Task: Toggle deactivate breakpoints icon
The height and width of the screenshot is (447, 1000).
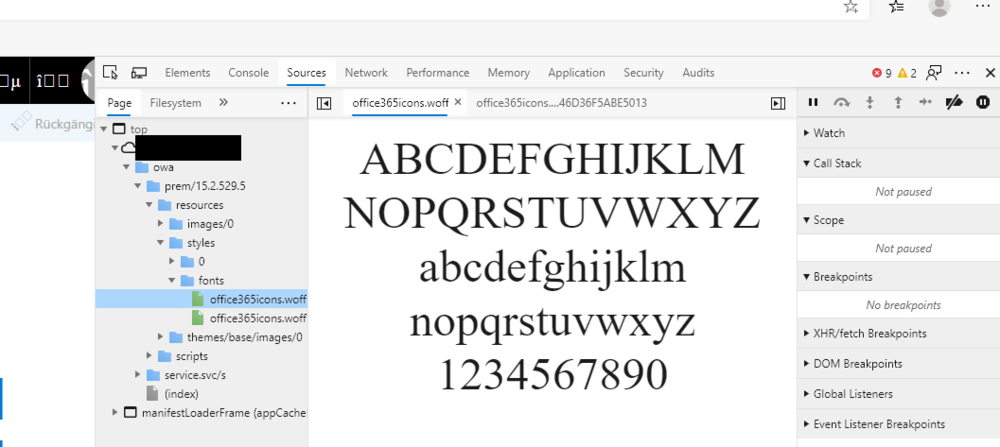Action: pyautogui.click(x=954, y=102)
